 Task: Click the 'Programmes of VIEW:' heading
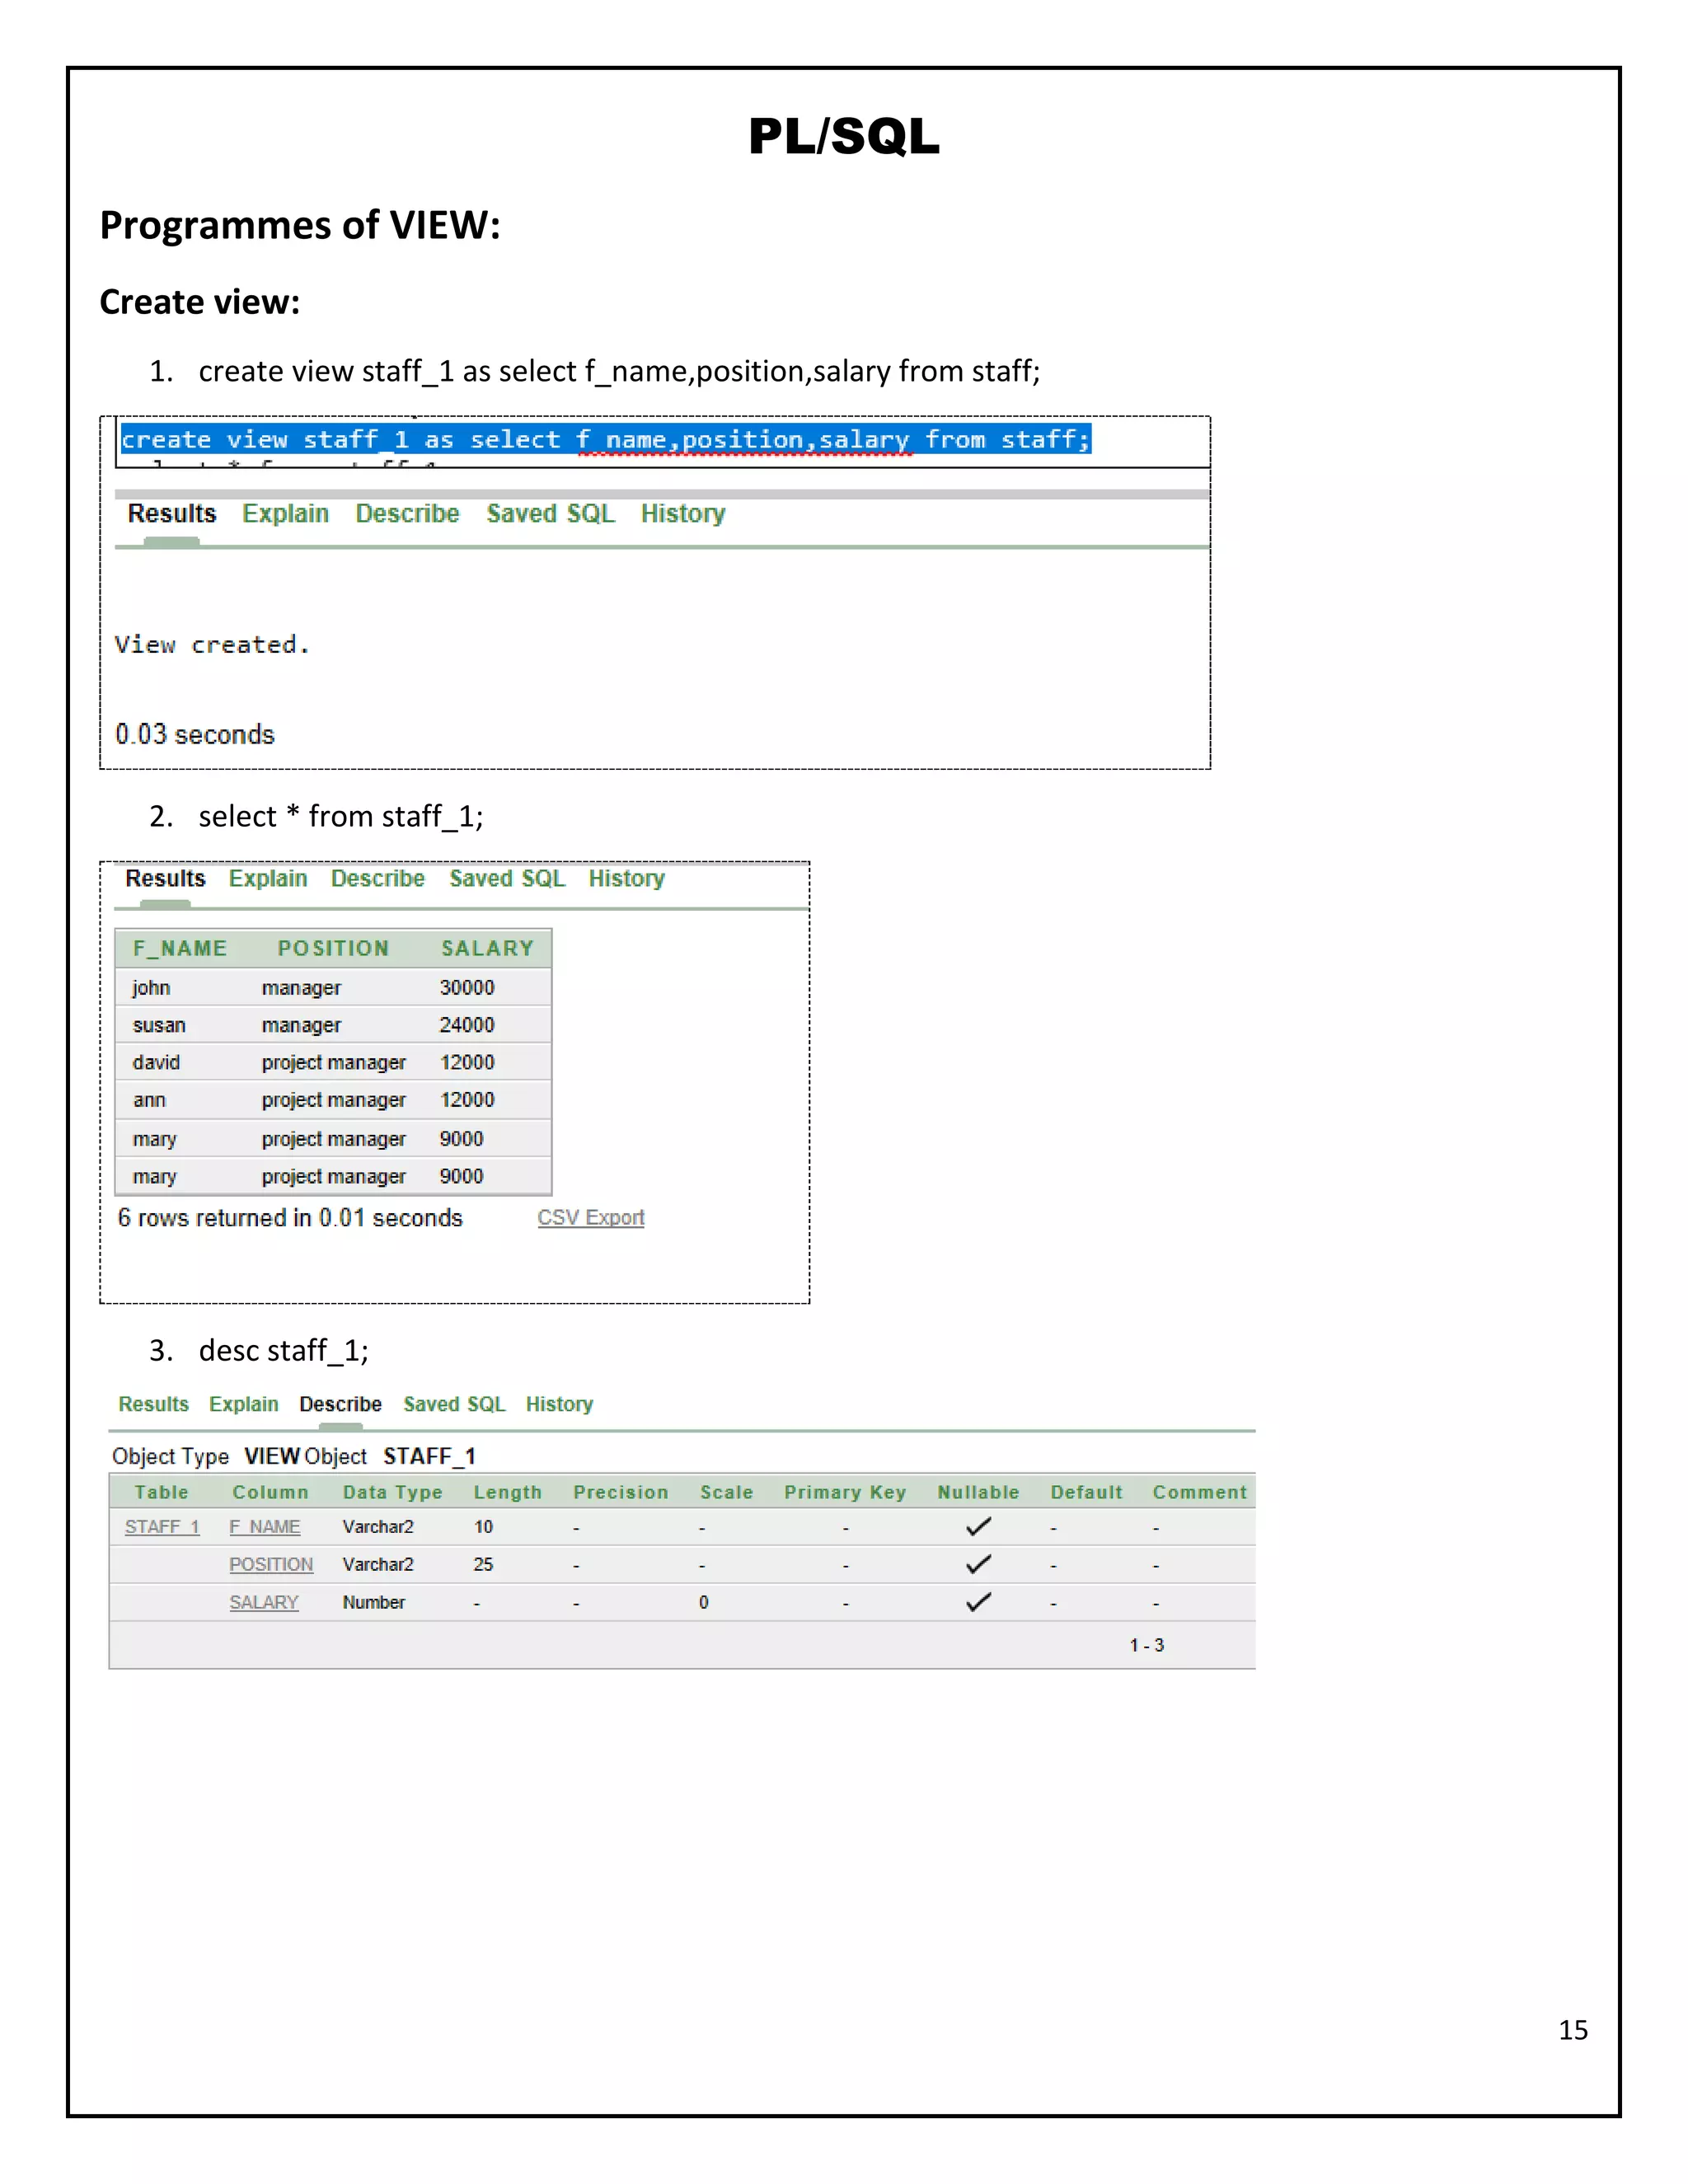[300, 225]
